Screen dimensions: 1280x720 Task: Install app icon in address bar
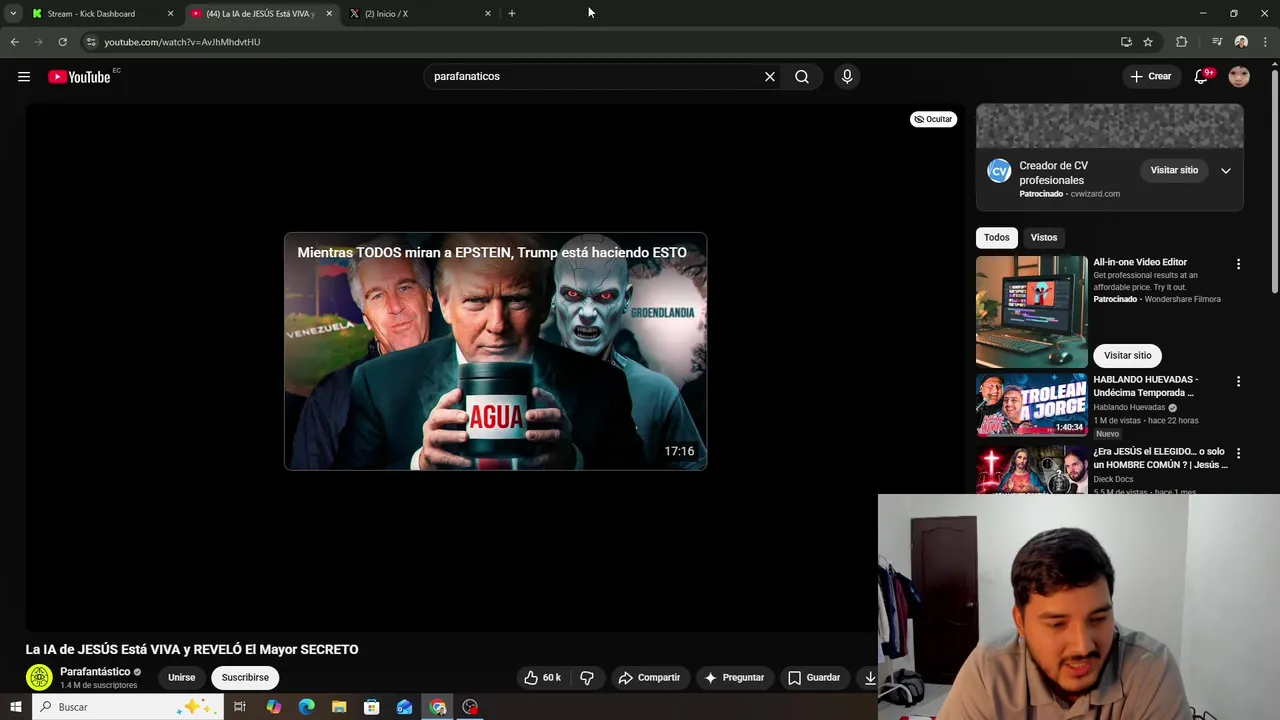point(1126,42)
